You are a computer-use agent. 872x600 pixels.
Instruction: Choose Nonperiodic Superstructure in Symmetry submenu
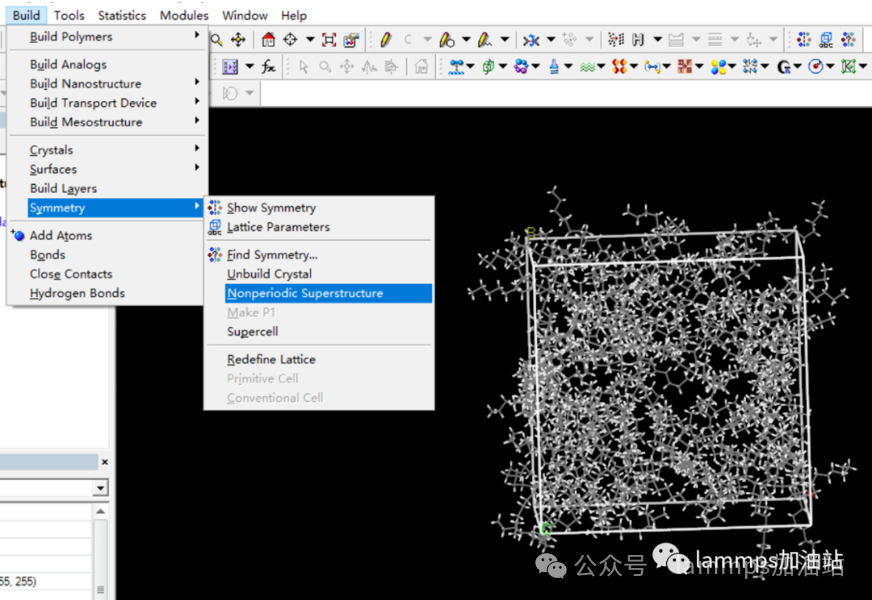(328, 293)
